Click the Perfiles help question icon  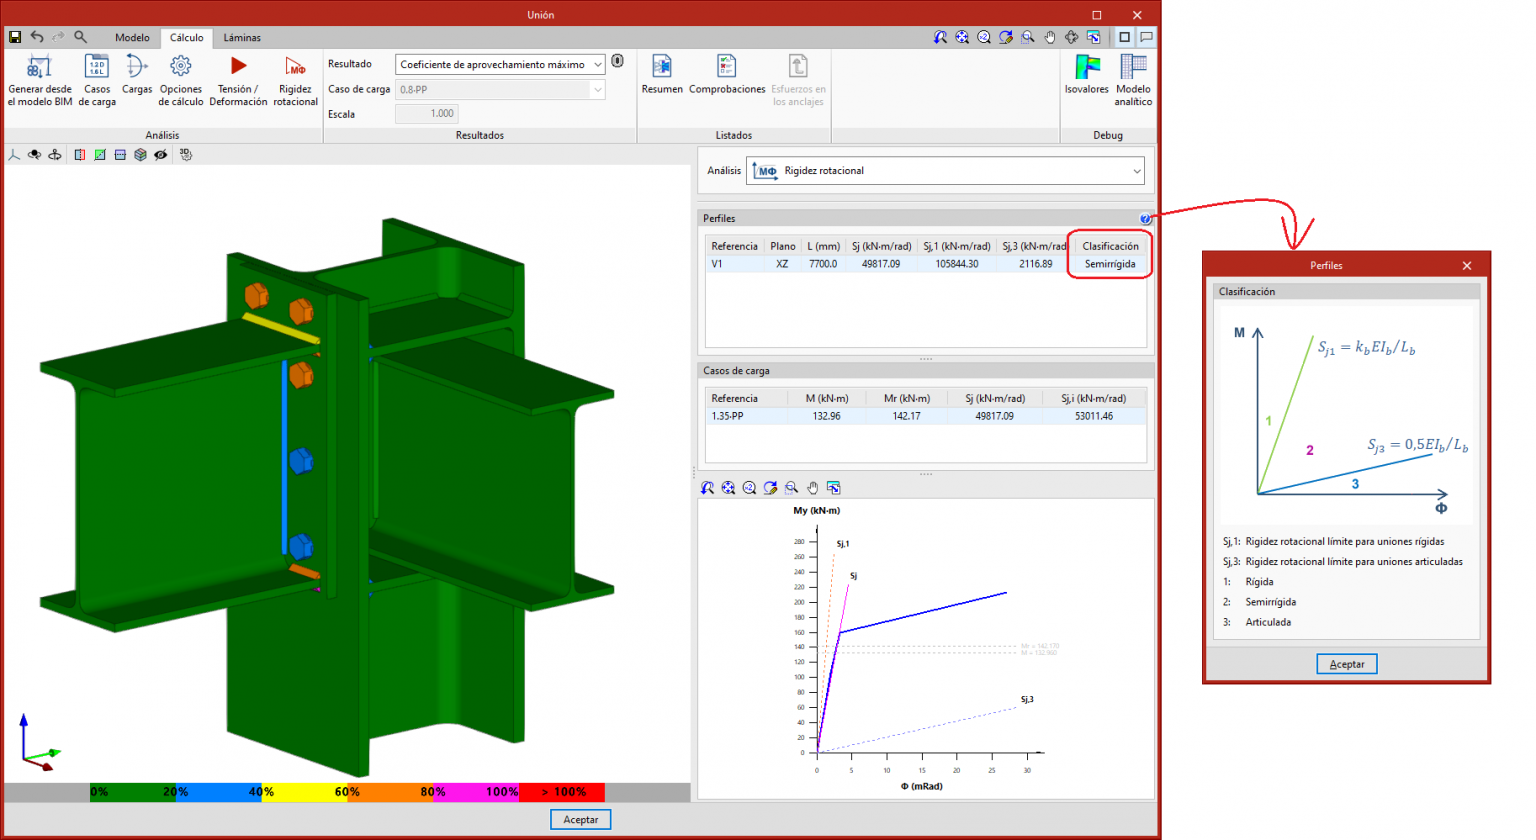tap(1145, 219)
